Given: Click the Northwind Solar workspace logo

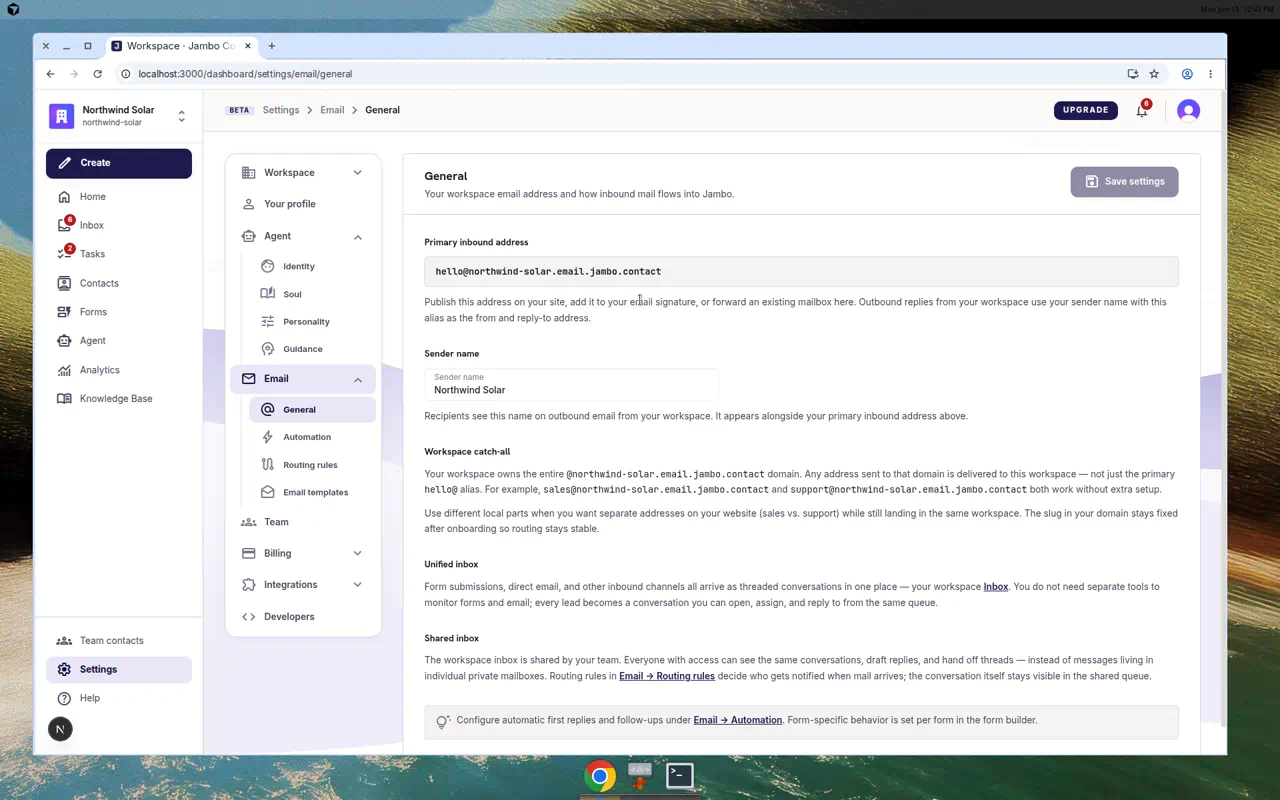Looking at the screenshot, I should coord(62,116).
